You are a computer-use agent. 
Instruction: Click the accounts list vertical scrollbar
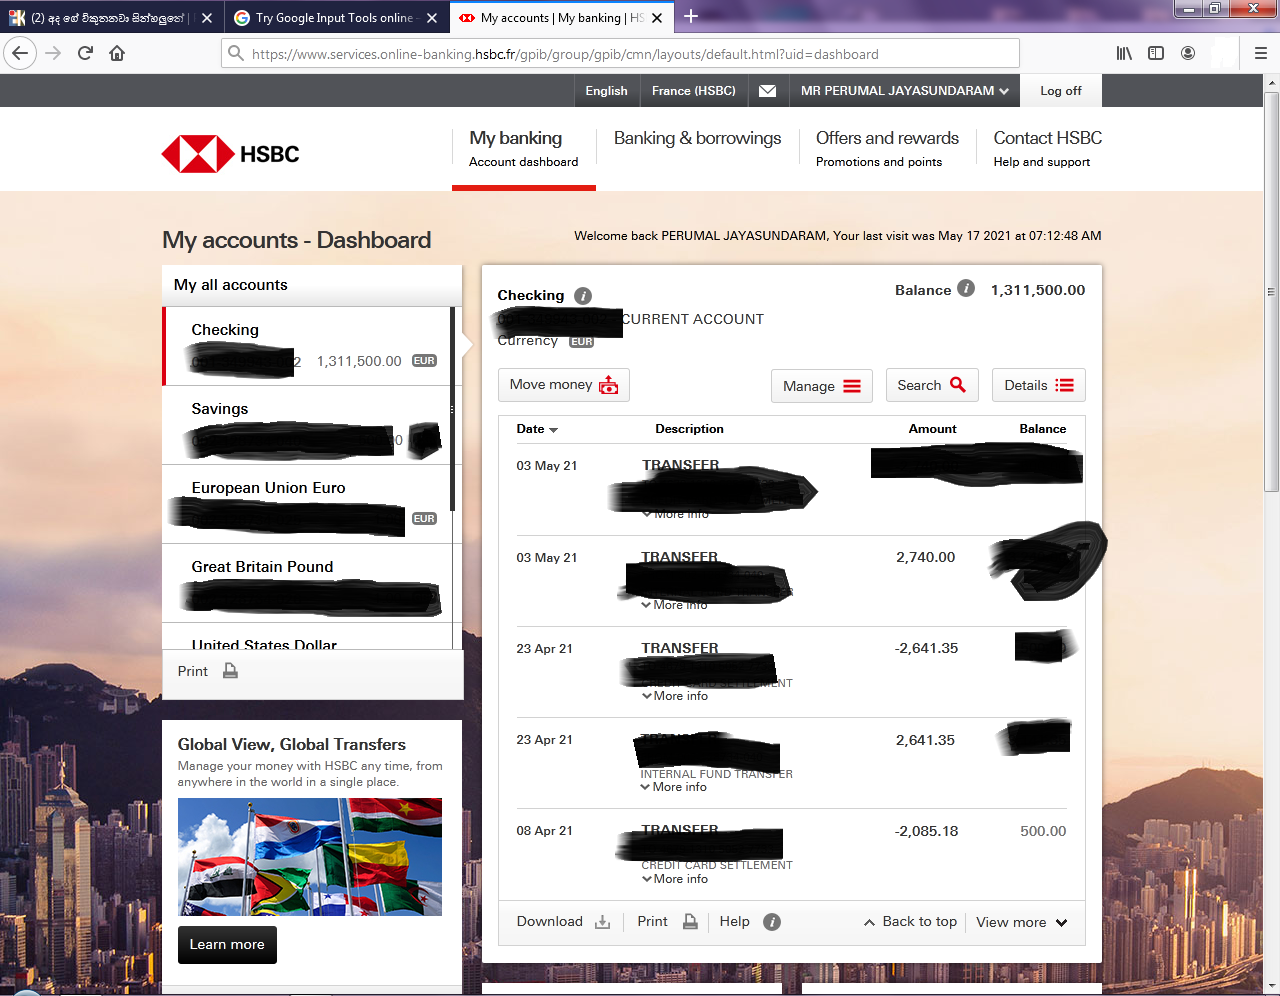(453, 410)
